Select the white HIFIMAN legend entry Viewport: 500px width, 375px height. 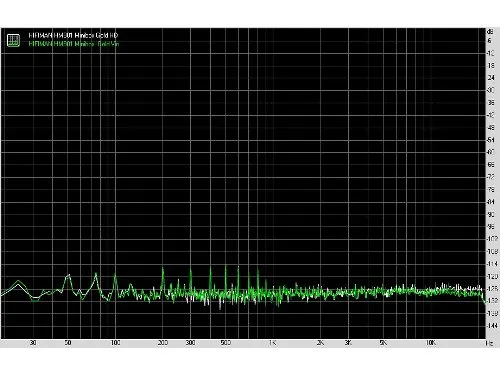pyautogui.click(x=73, y=35)
